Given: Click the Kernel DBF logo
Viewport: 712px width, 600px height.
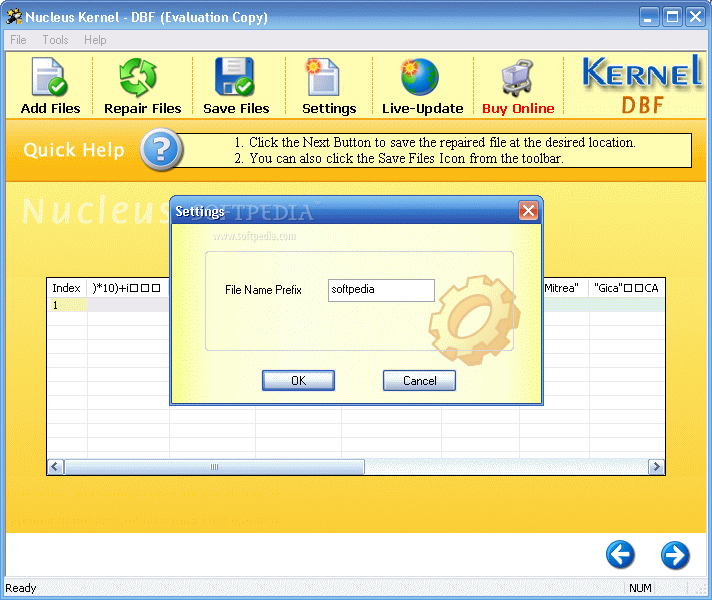Looking at the screenshot, I should click(x=641, y=85).
